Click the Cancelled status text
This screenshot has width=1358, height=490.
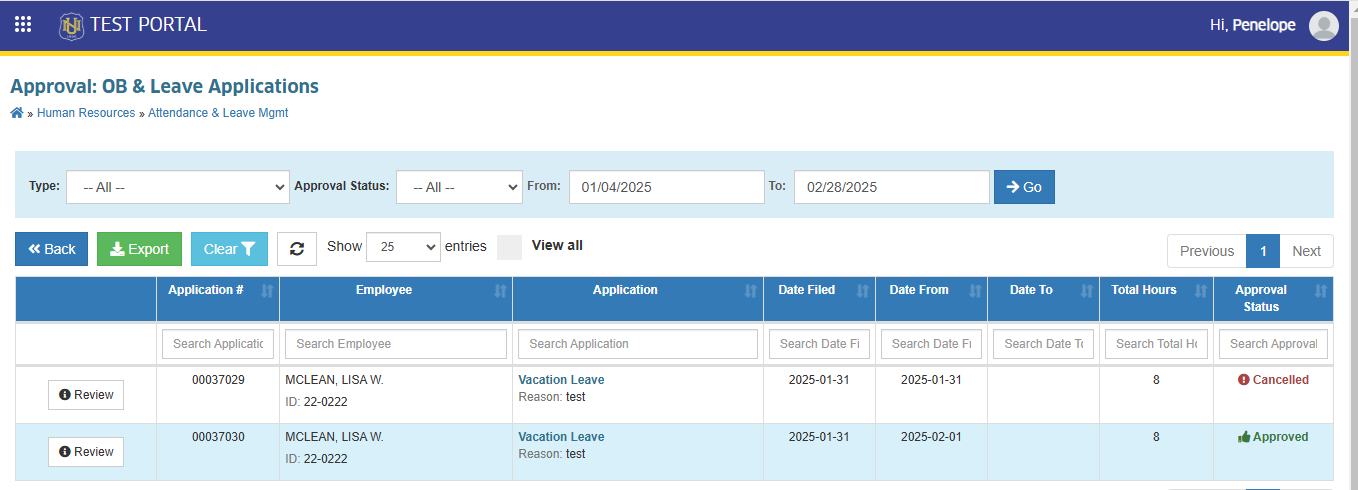(x=1280, y=380)
